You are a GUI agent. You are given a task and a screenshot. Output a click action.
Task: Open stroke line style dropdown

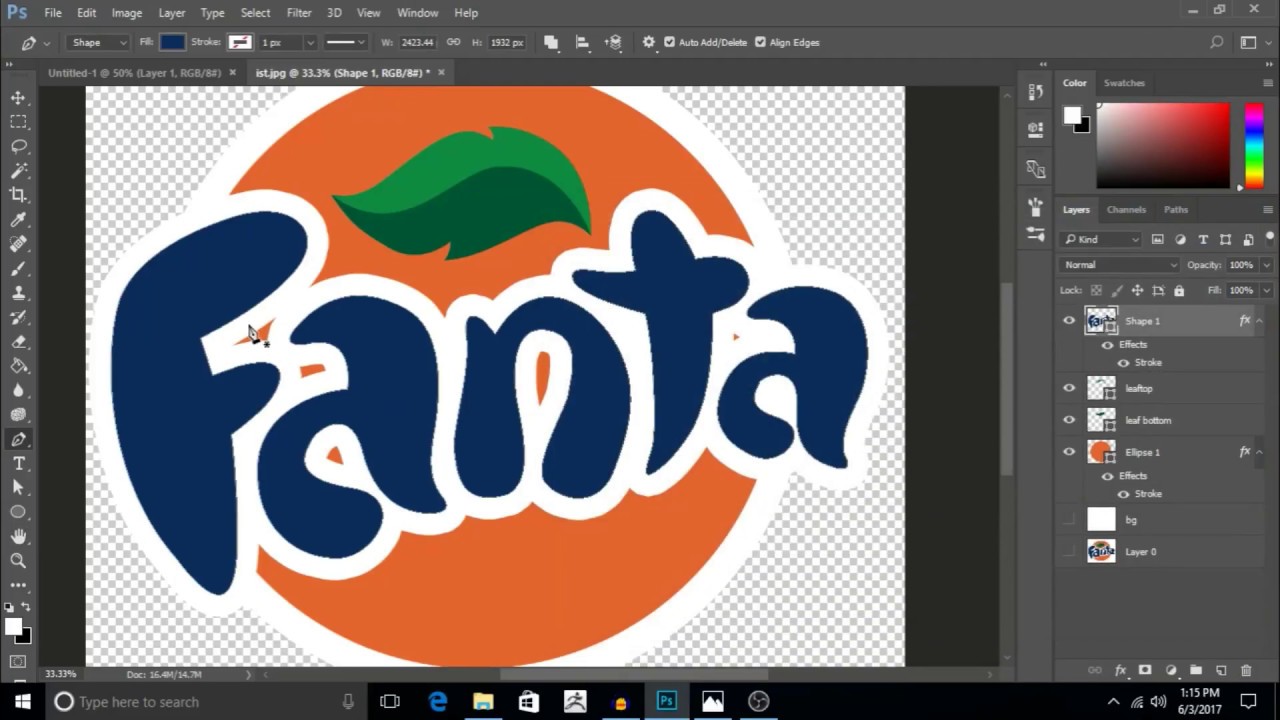pyautogui.click(x=346, y=42)
